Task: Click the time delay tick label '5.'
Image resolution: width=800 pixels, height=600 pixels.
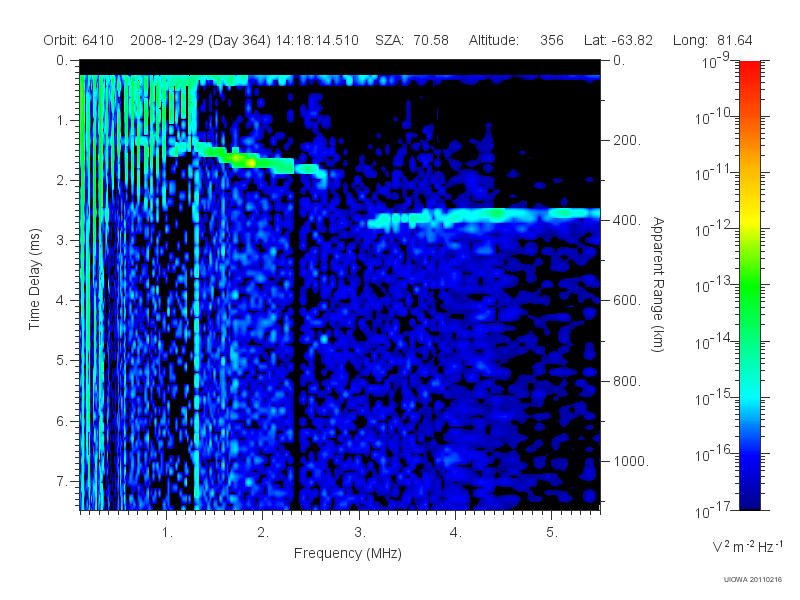Action: coord(62,361)
